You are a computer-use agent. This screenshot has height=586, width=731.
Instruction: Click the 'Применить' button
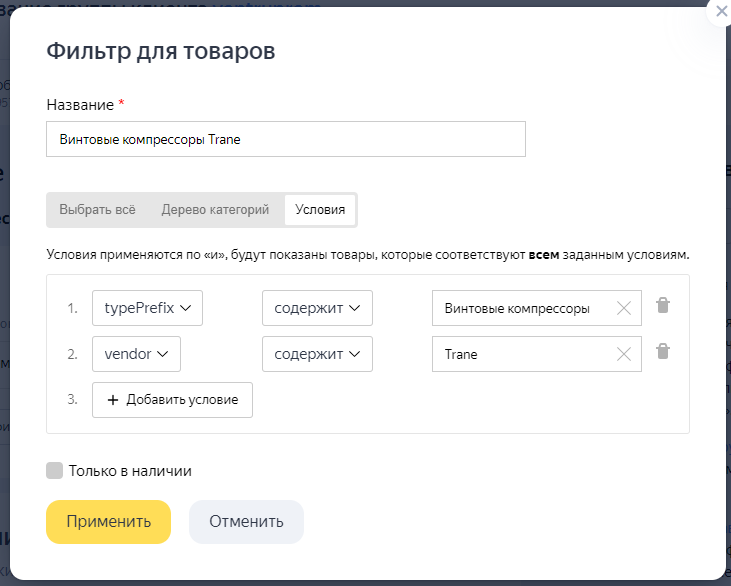coord(109,522)
